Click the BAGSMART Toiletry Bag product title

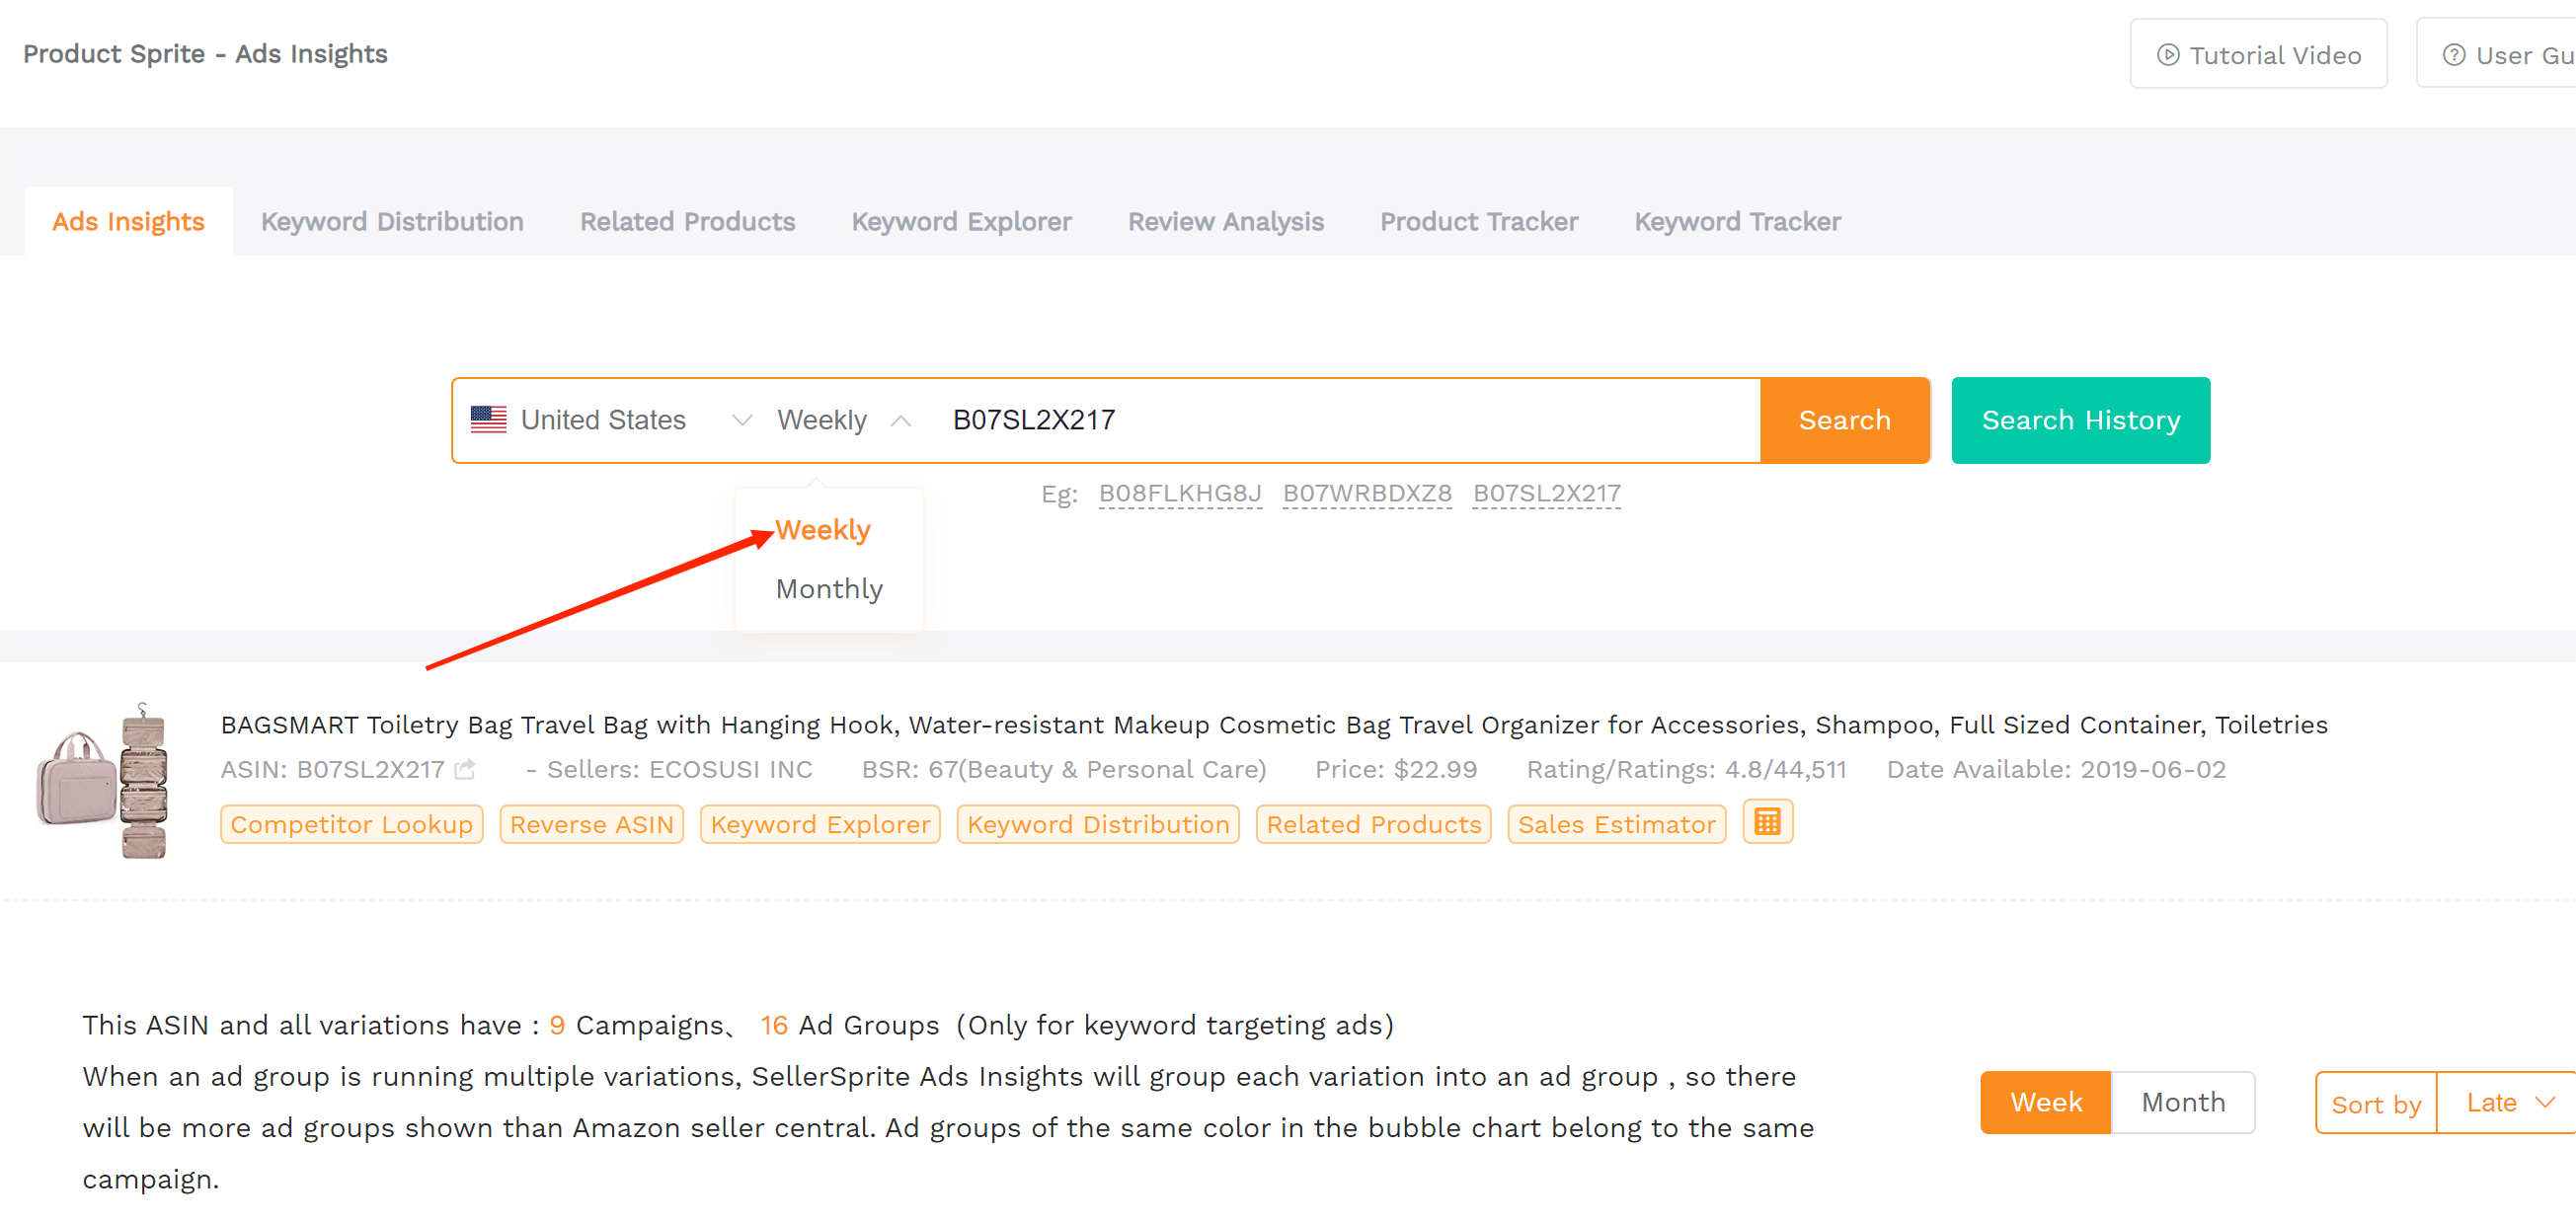coord(1274,724)
